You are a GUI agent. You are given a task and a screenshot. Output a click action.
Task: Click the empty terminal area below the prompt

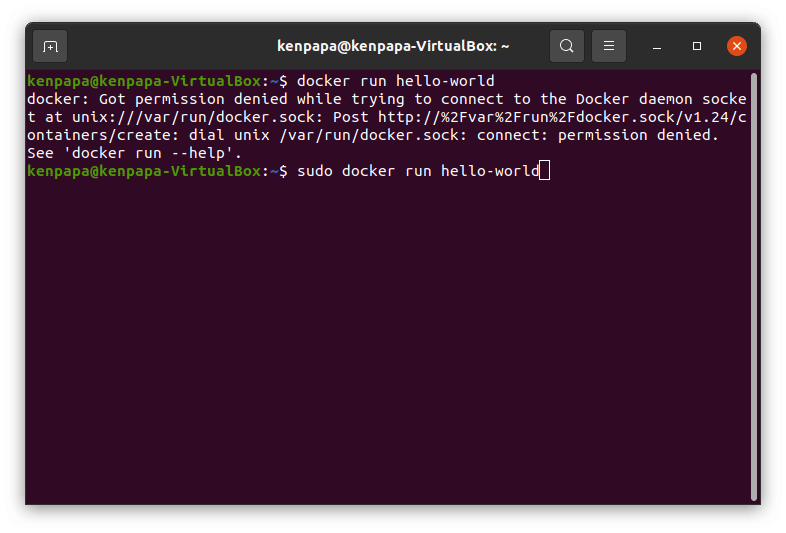tap(388, 341)
